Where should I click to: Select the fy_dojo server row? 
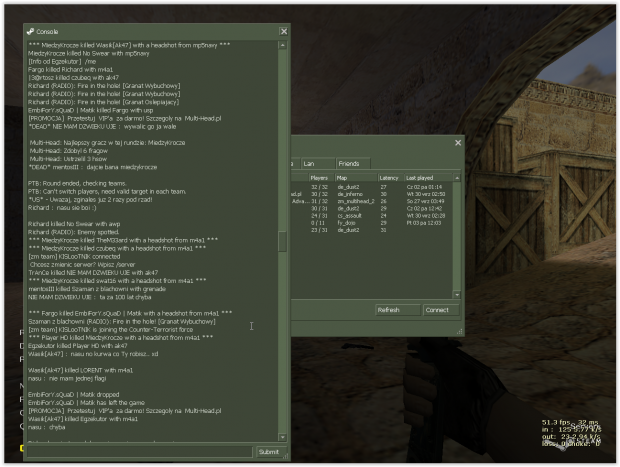[x=372, y=223]
